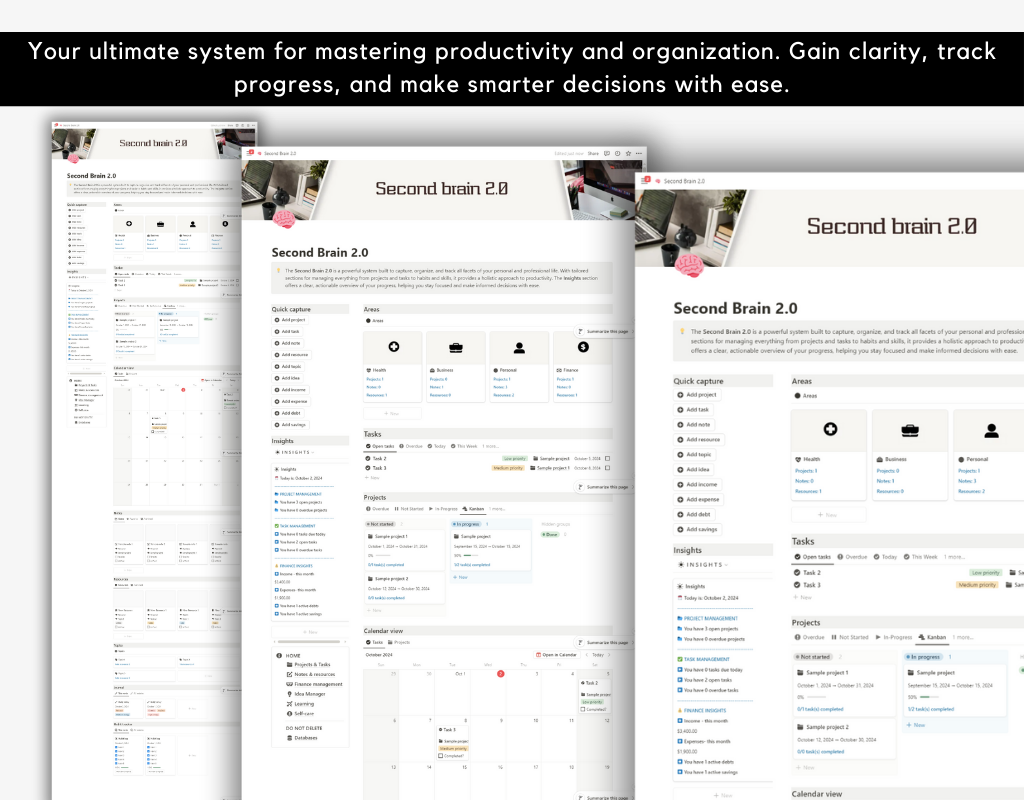Viewport: 1024px width, 800px height.
Task: Go to previous month with calendar left chevron
Action: [586, 654]
